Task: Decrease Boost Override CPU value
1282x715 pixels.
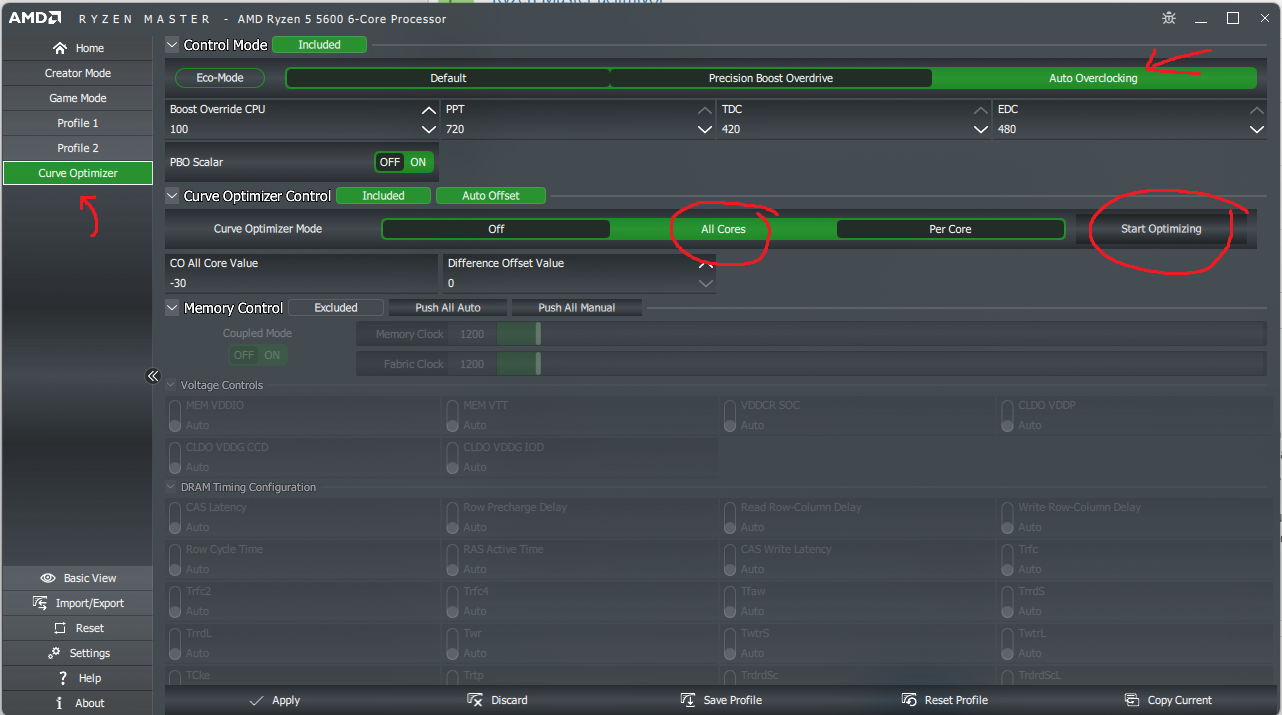Action: tap(428, 129)
